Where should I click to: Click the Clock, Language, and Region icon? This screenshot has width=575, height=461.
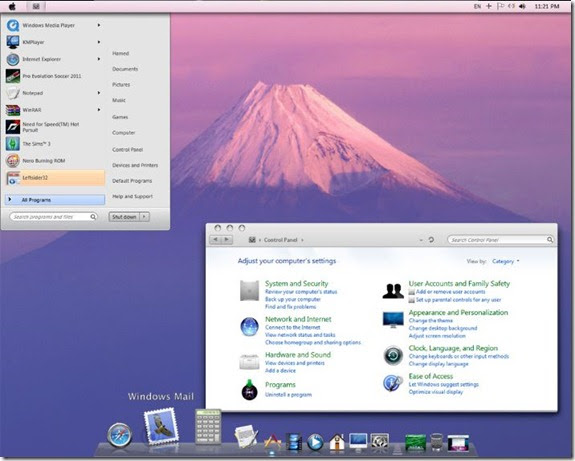point(393,355)
